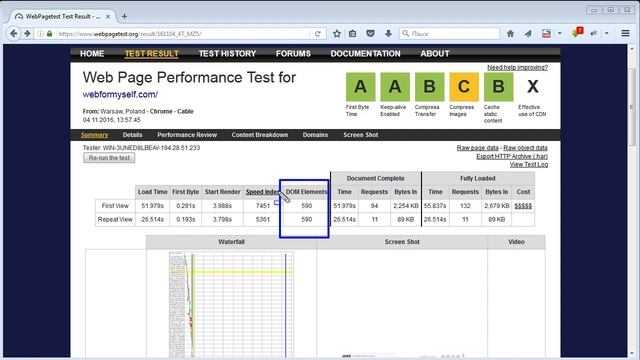Expand dropdown arrow beside red toolbar icon

(x=560, y=33)
